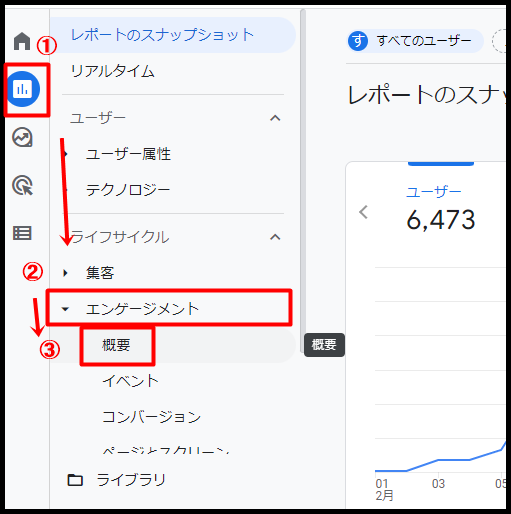Click previous-card left arrow beside ユーザー metric

point(363,212)
